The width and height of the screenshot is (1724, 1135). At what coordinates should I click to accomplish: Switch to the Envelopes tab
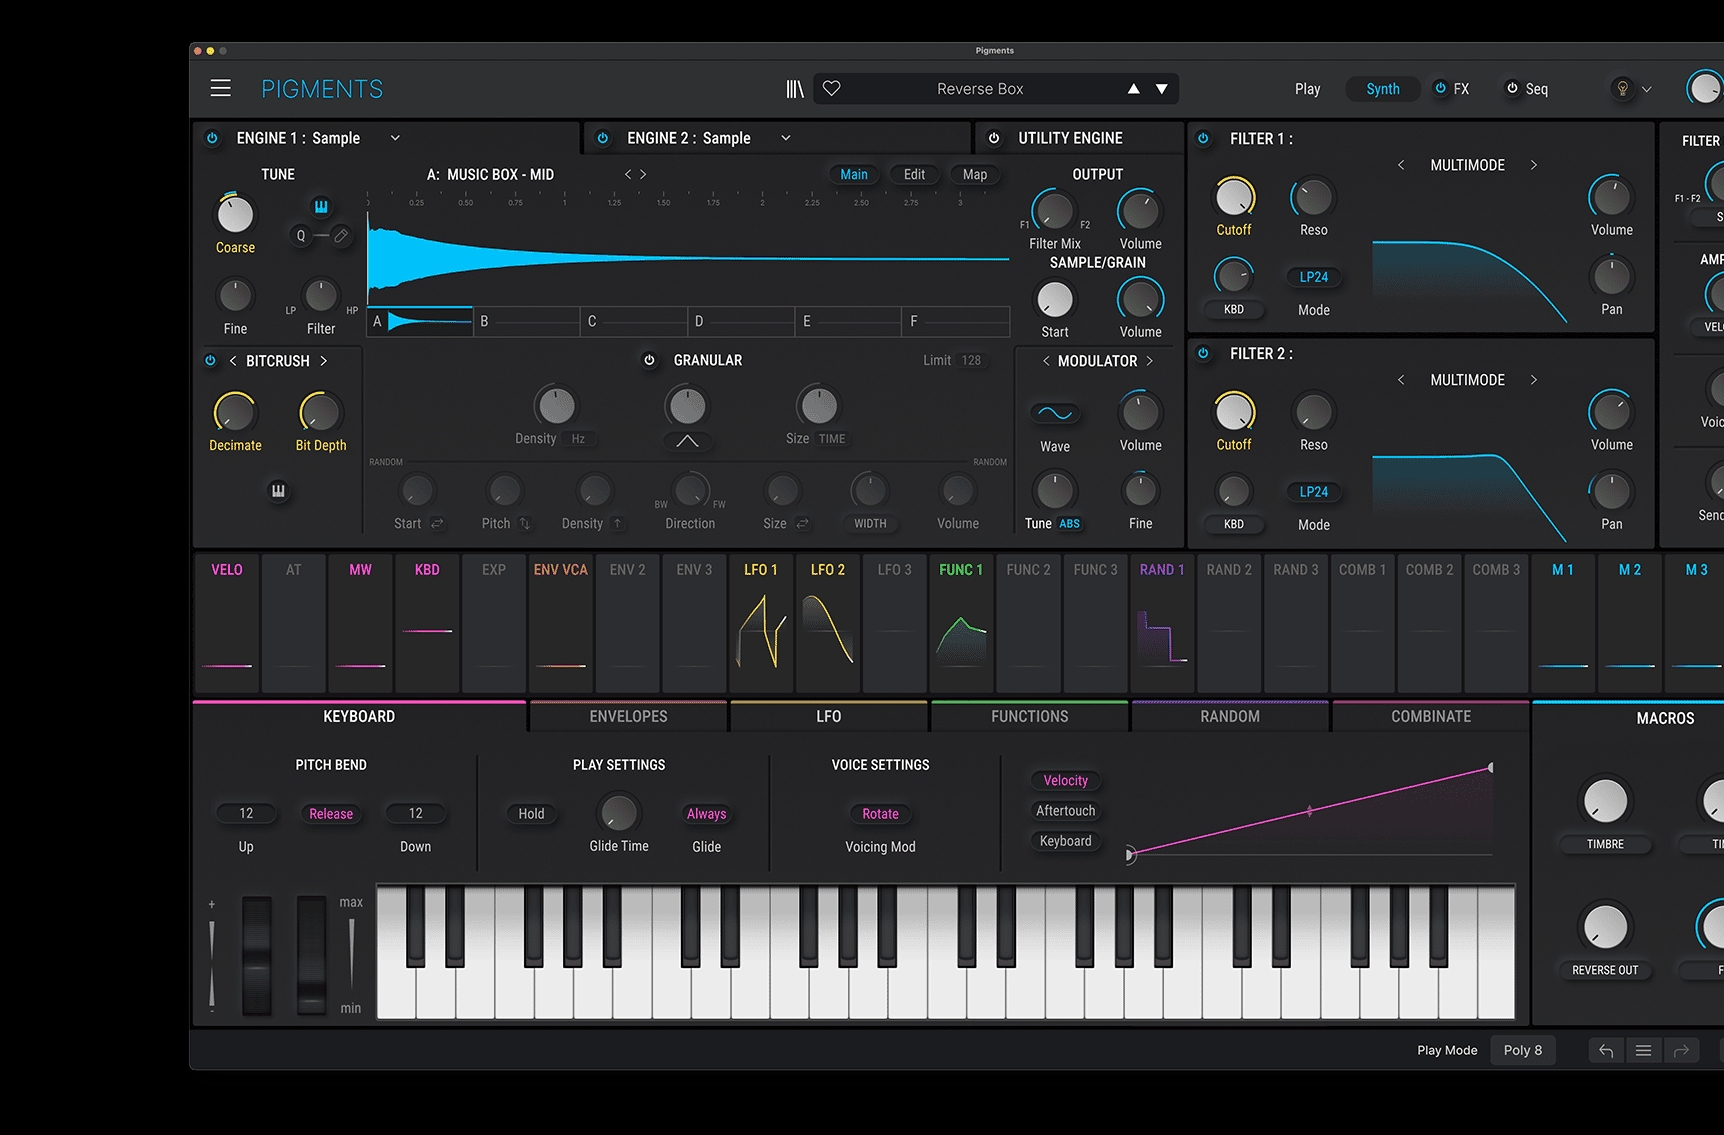coord(628,716)
